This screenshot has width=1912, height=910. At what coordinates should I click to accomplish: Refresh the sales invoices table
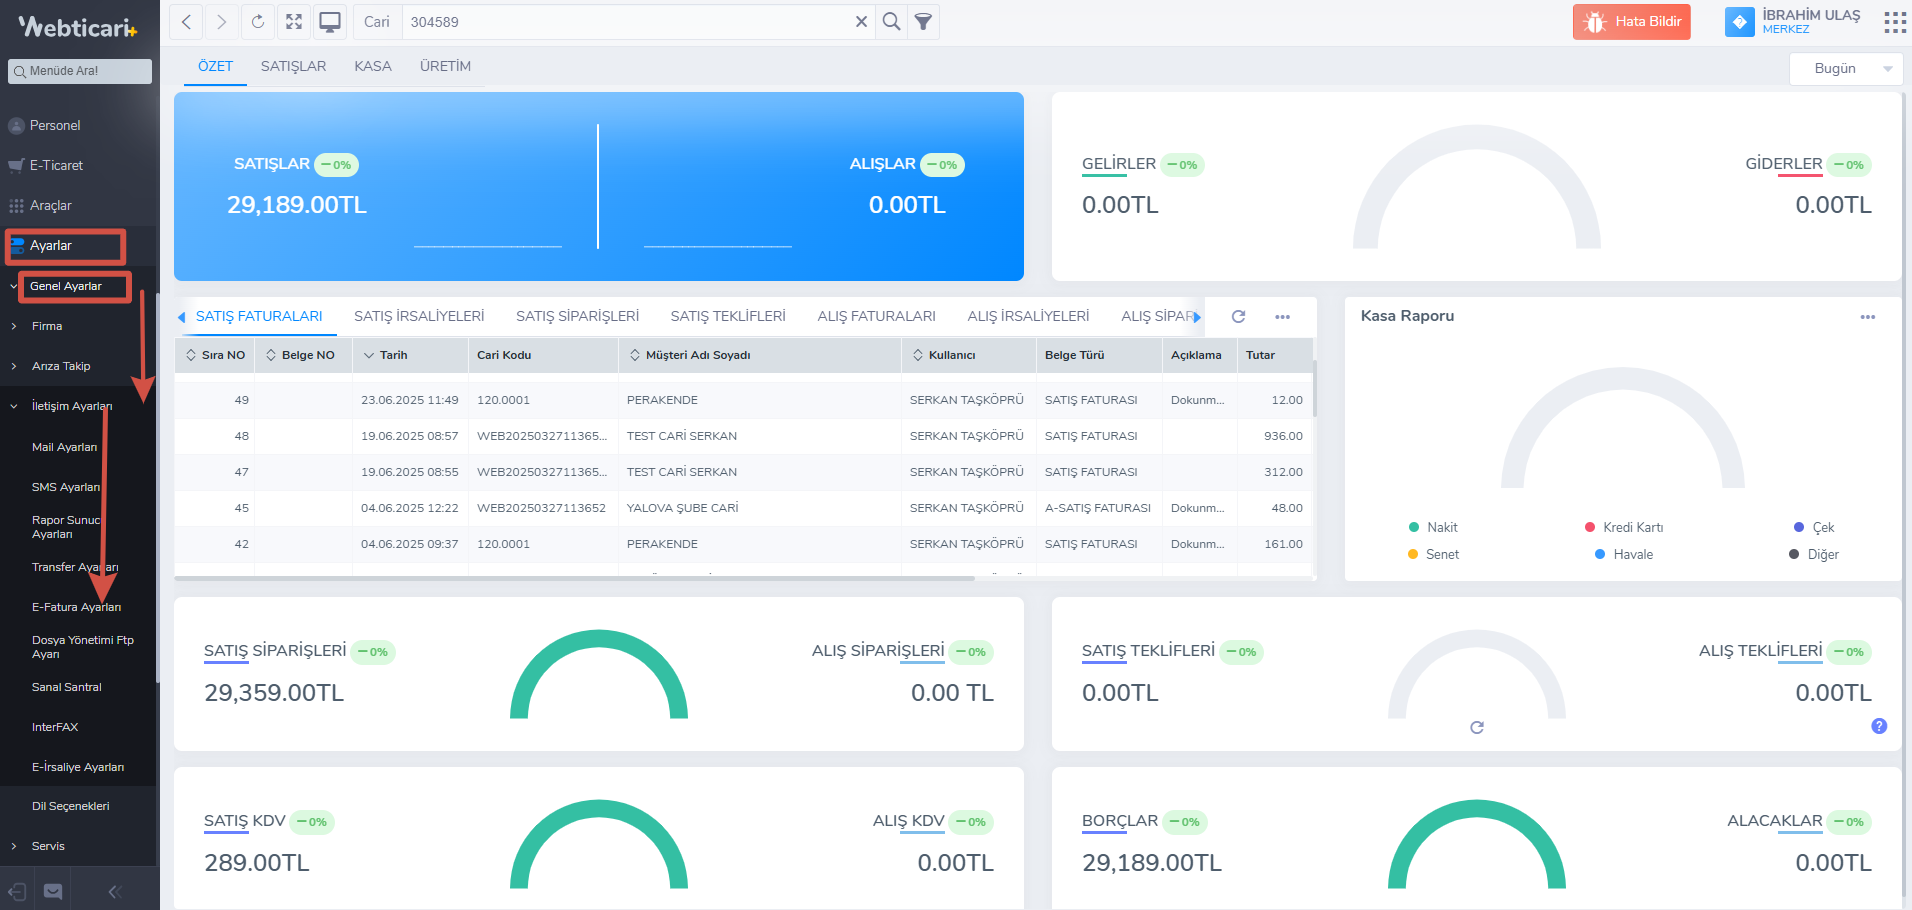(1238, 316)
